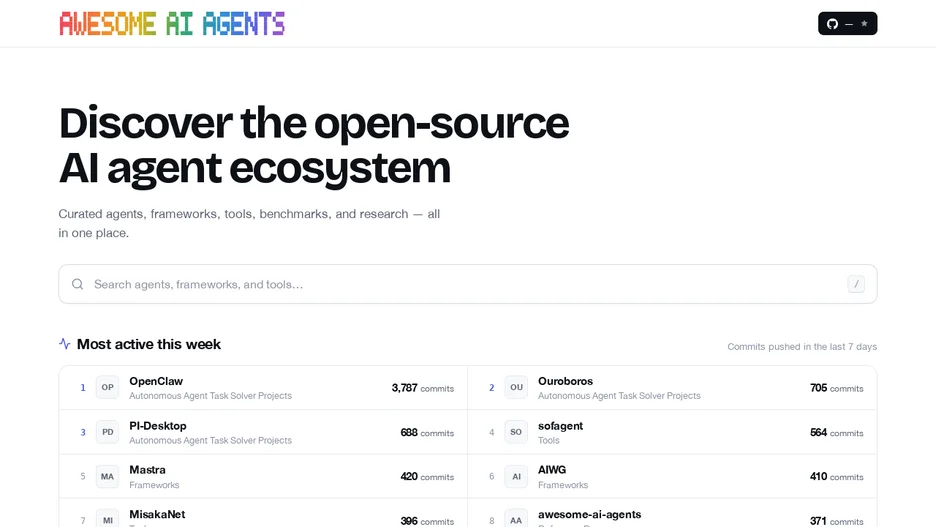Open the MisakaNet project row
Screen dimensions: 936x527
tap(263, 513)
